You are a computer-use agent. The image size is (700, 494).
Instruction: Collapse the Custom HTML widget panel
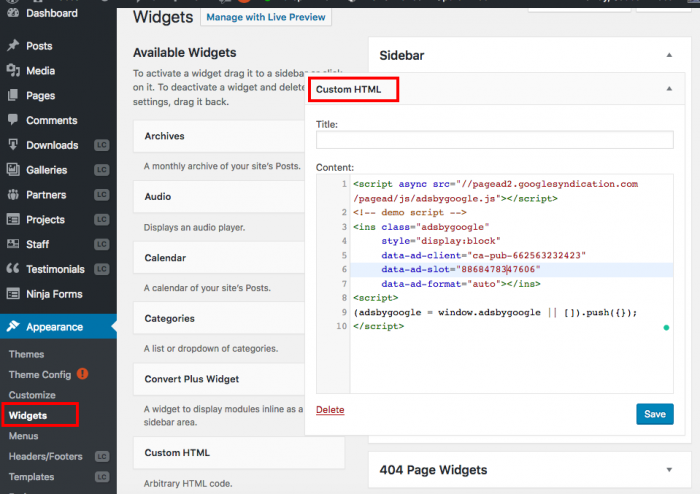click(667, 89)
